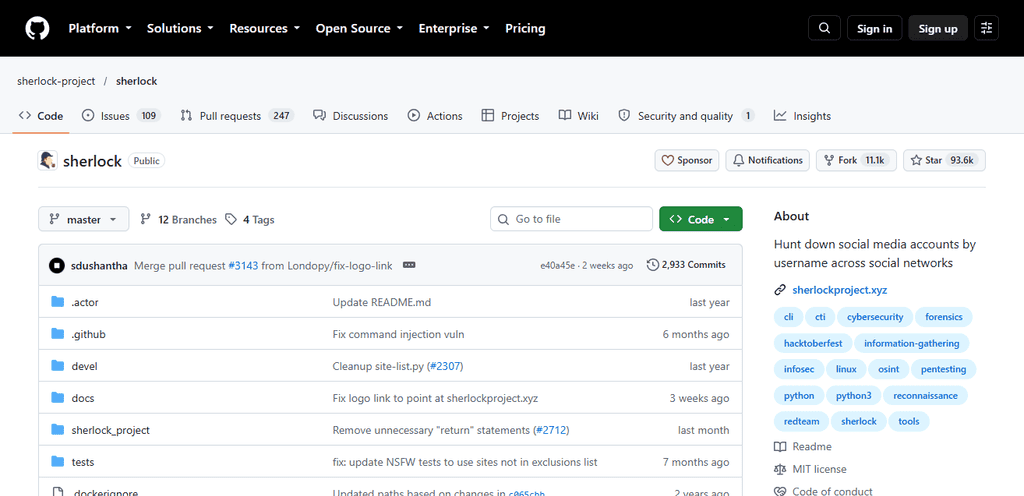This screenshot has height=496, width=1024.
Task: Click the branches icon beside 12 Branches
Action: [x=146, y=219]
